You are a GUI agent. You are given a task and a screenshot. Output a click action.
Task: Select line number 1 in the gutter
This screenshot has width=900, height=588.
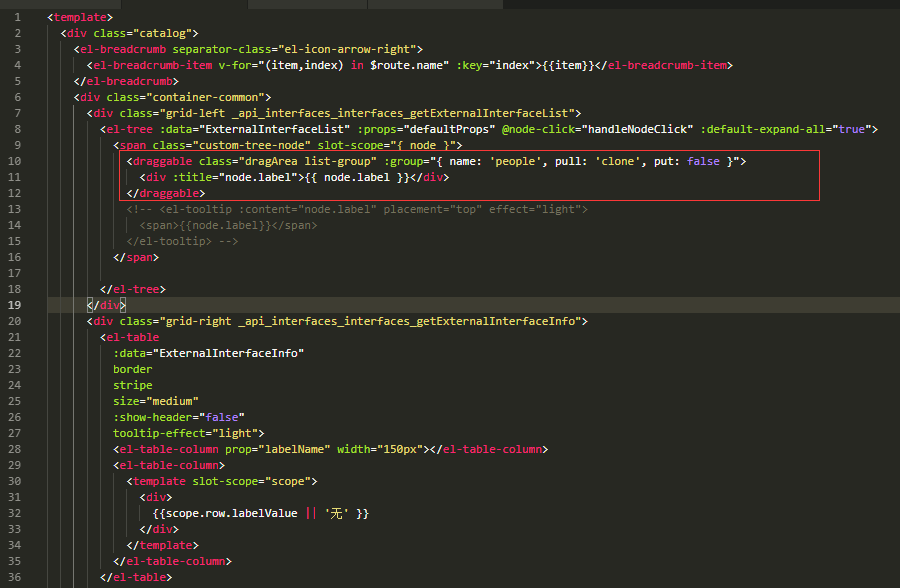[17, 17]
